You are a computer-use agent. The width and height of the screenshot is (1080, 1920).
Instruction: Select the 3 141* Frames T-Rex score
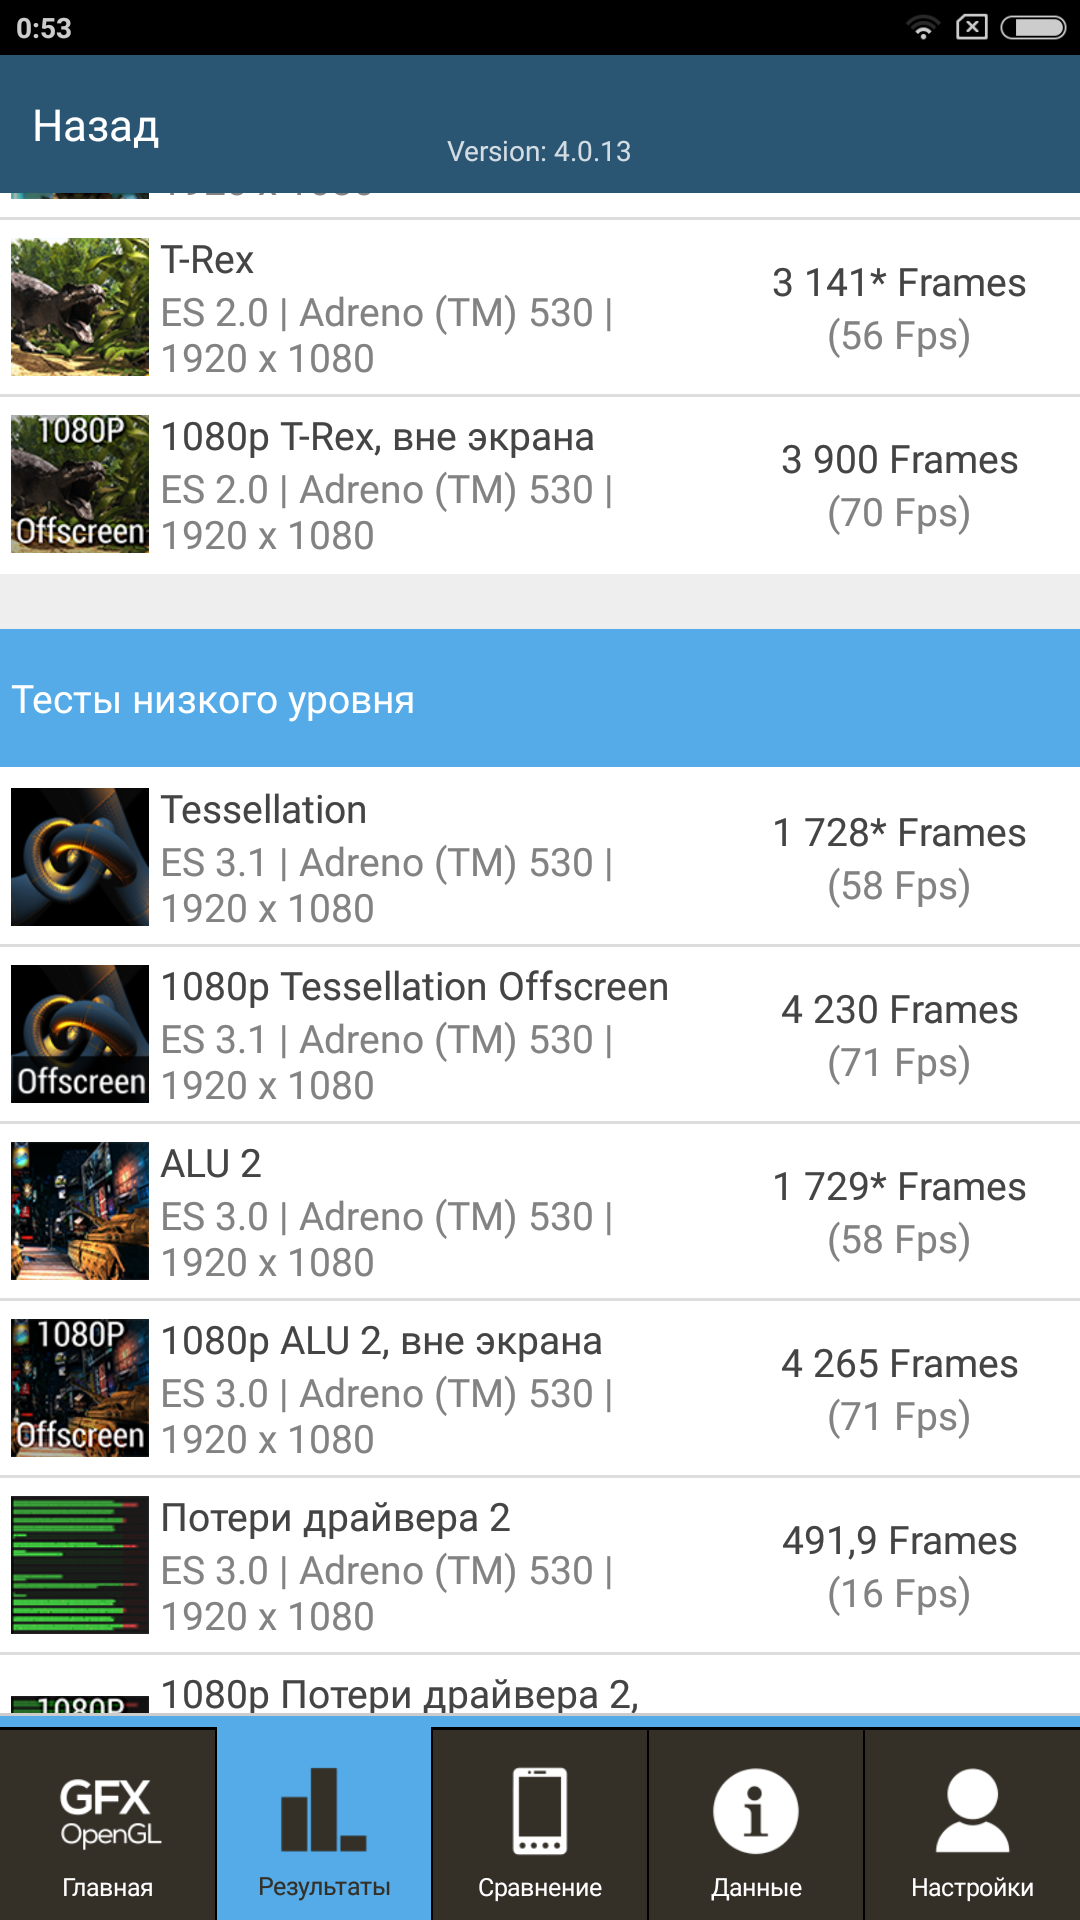tap(899, 283)
